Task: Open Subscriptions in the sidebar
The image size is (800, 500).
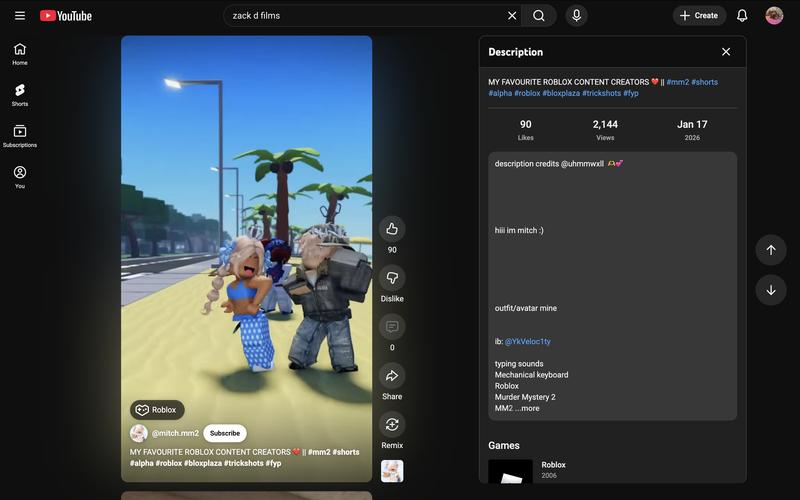Action: 20,136
